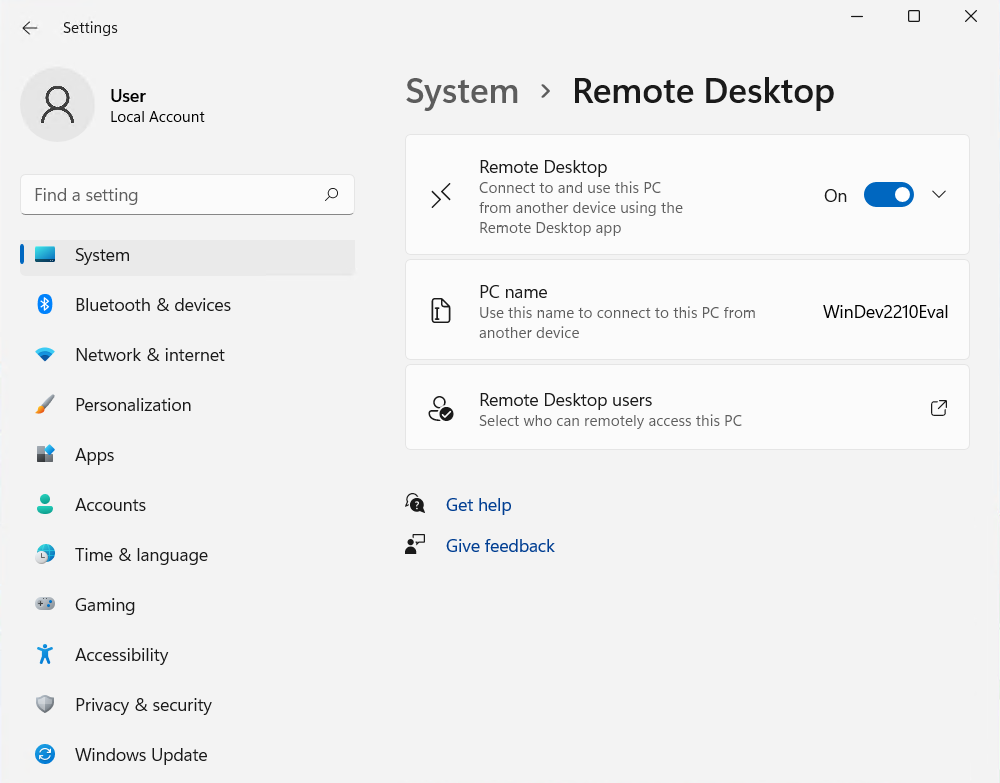Viewport: 1000px width, 783px height.
Task: Turn off the Remote Desktop toggle
Action: [888, 195]
